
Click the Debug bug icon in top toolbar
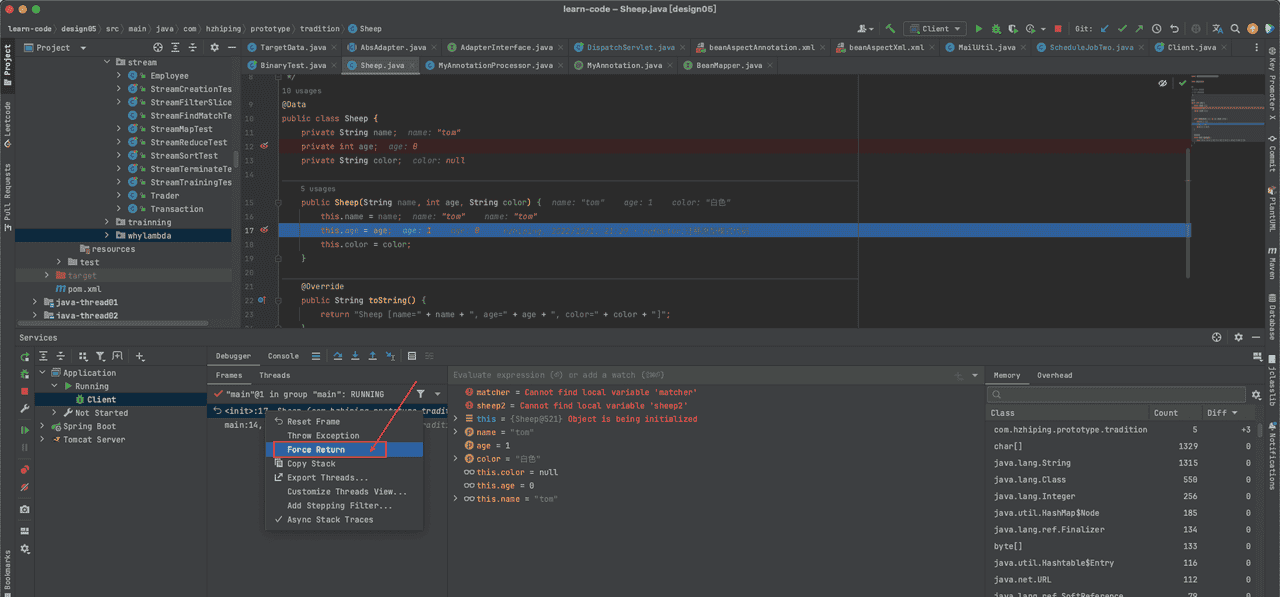995,29
